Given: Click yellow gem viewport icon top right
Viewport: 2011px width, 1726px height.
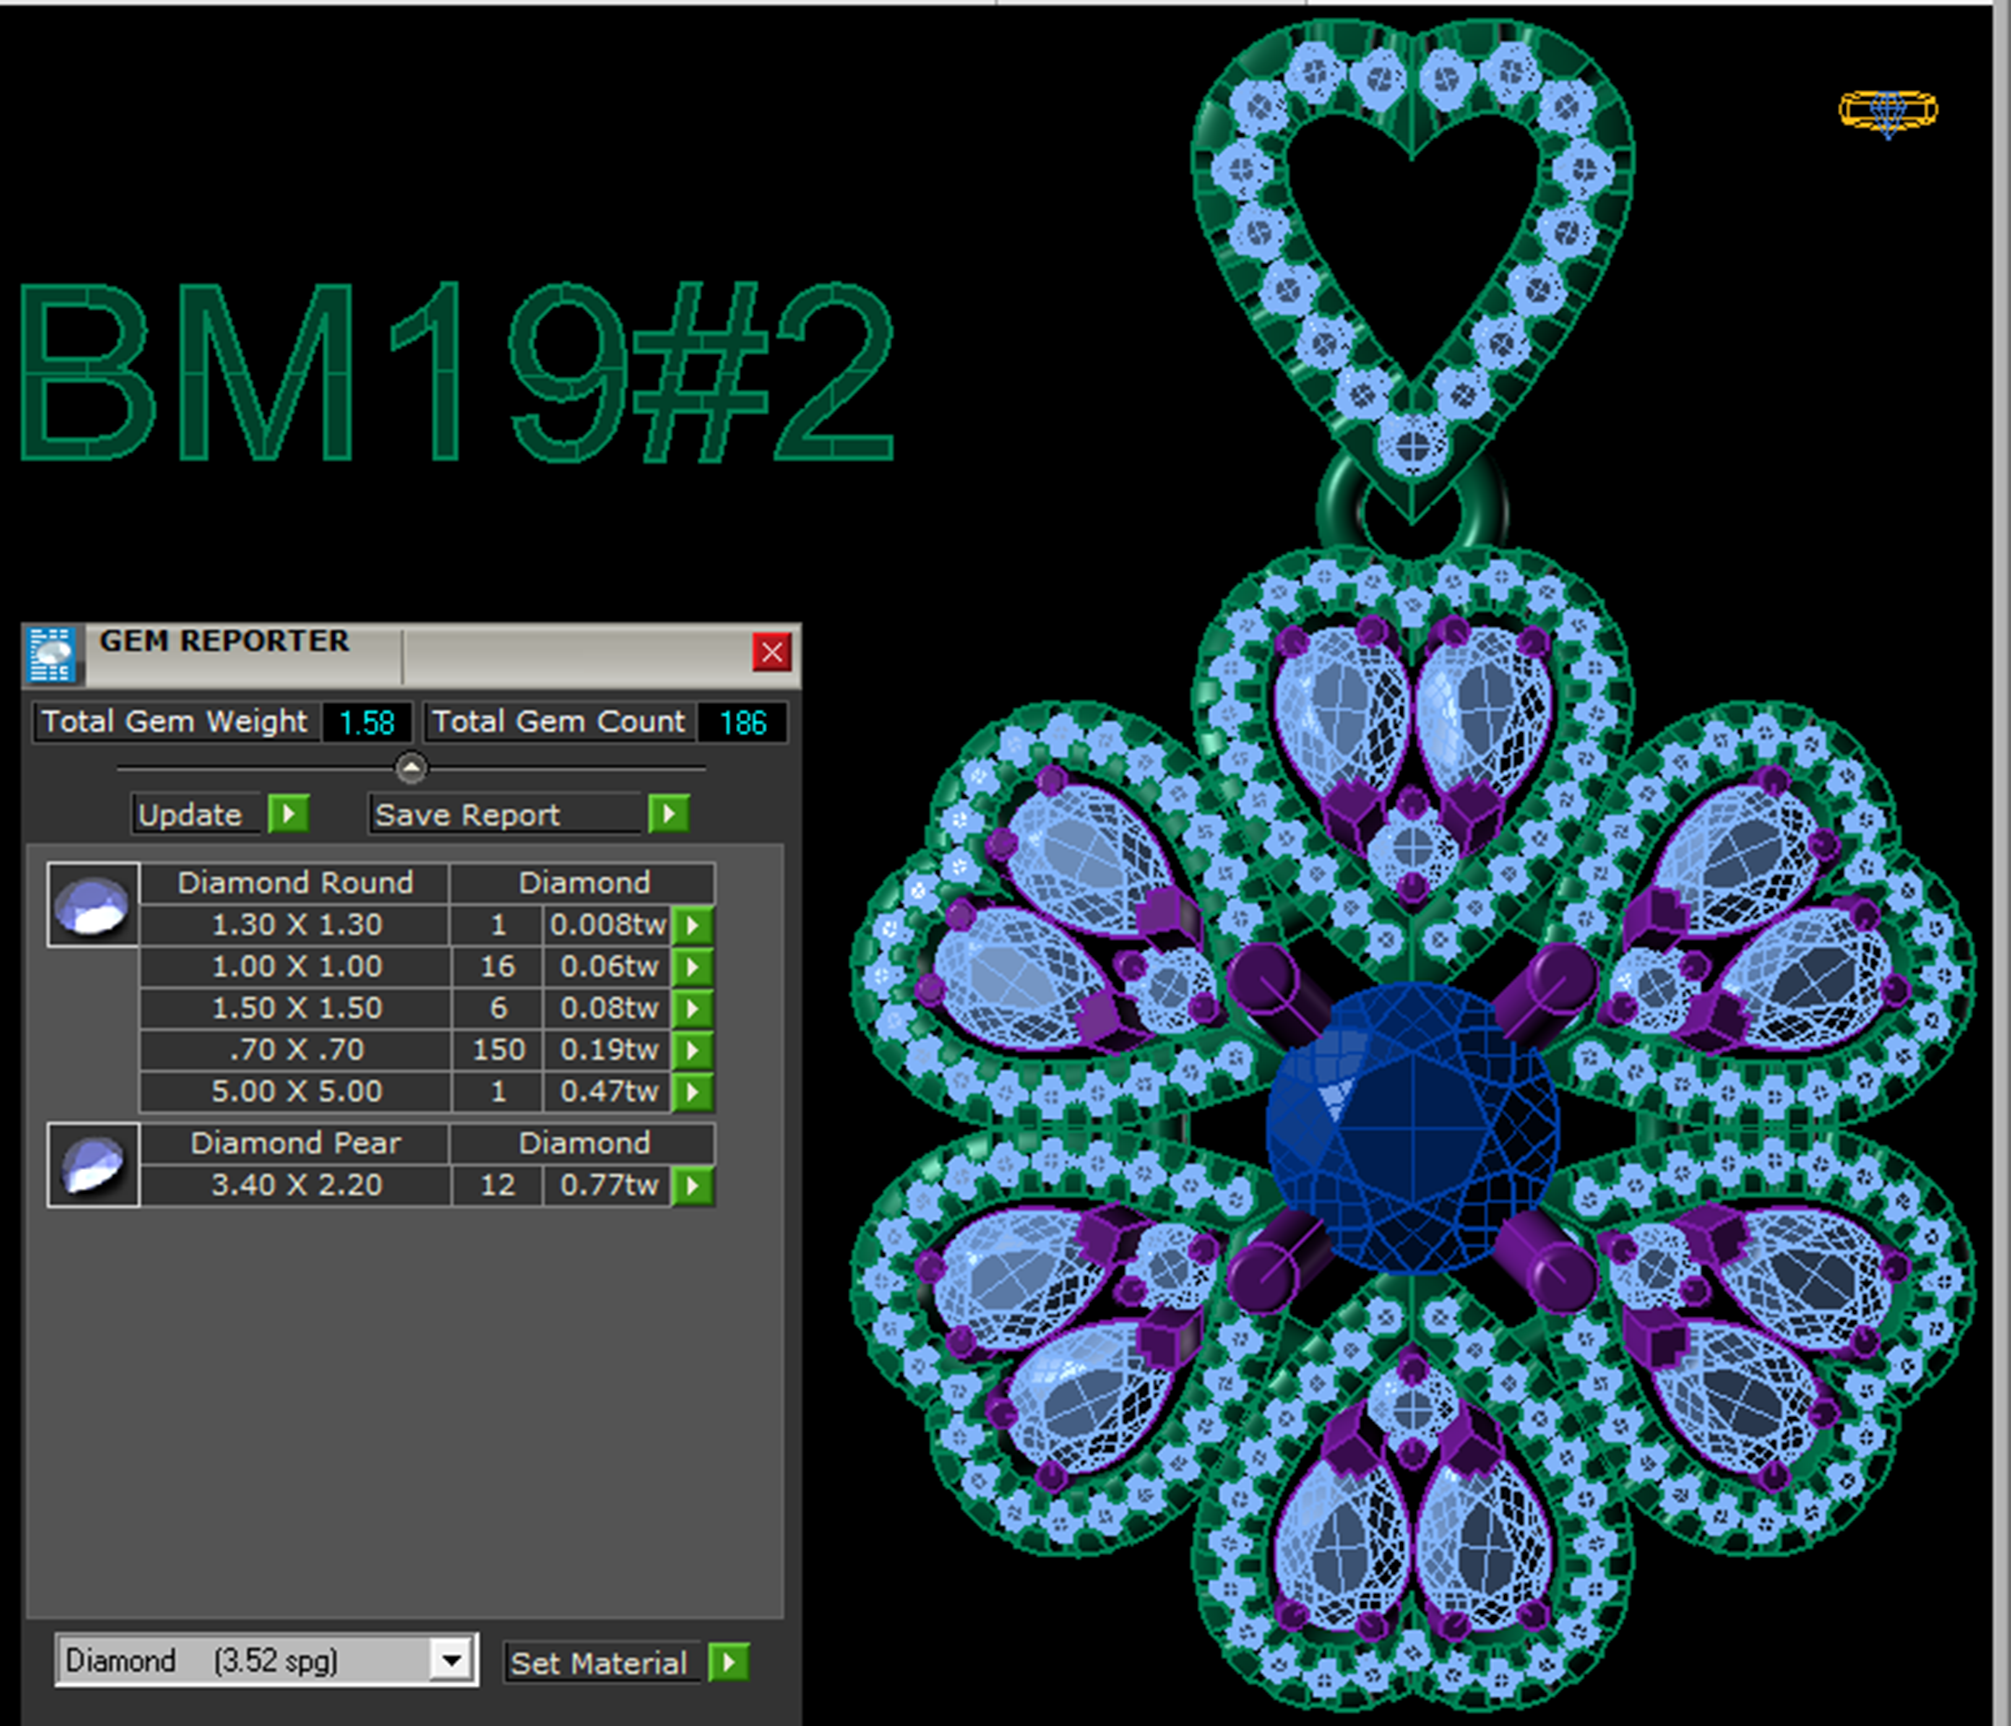Looking at the screenshot, I should (1888, 111).
